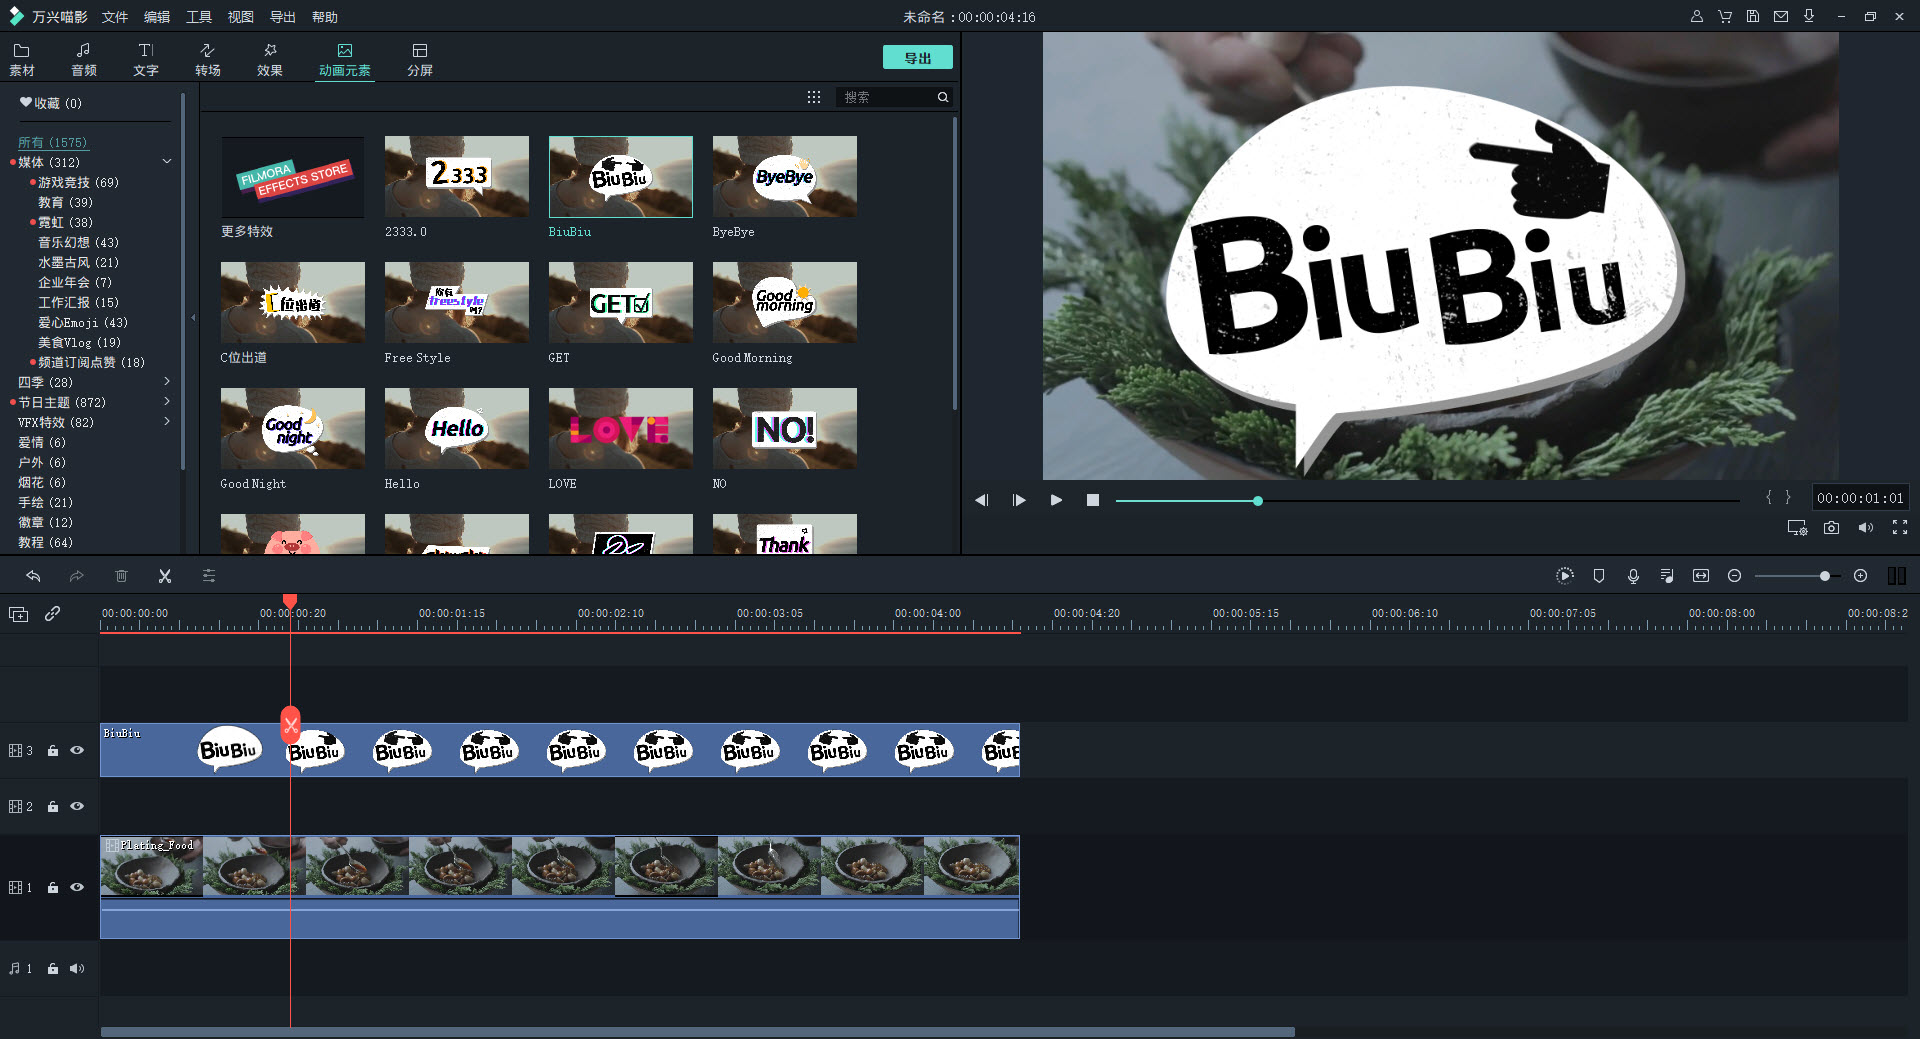Mute audio track 1 speaker icon

click(x=77, y=968)
